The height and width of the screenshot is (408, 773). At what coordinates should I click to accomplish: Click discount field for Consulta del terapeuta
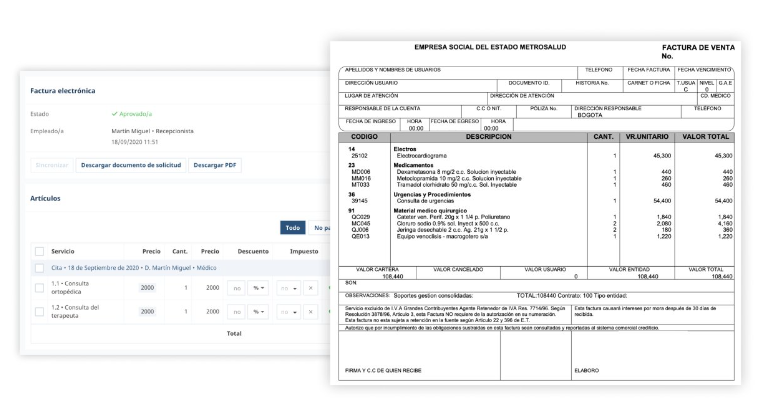(237, 311)
